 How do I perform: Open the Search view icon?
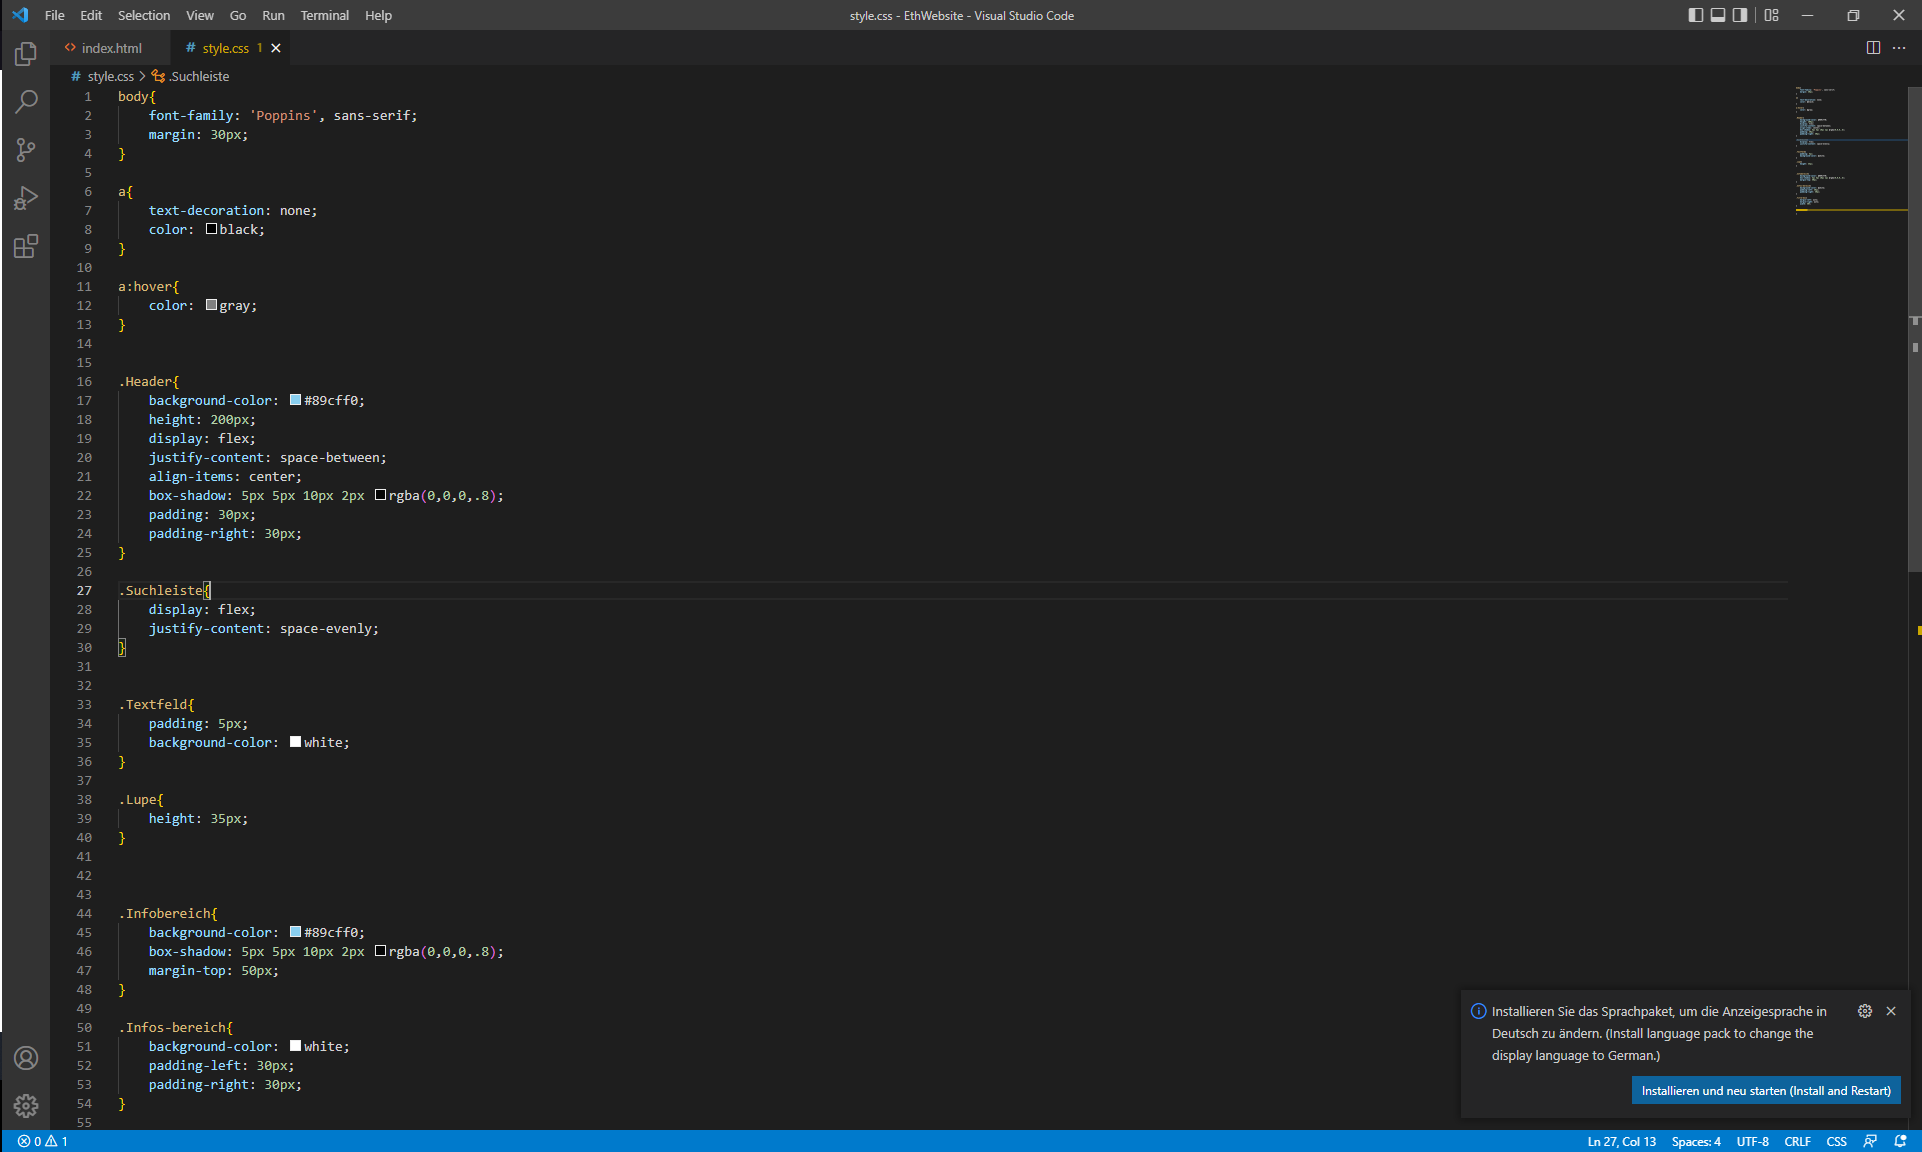pyautogui.click(x=26, y=102)
